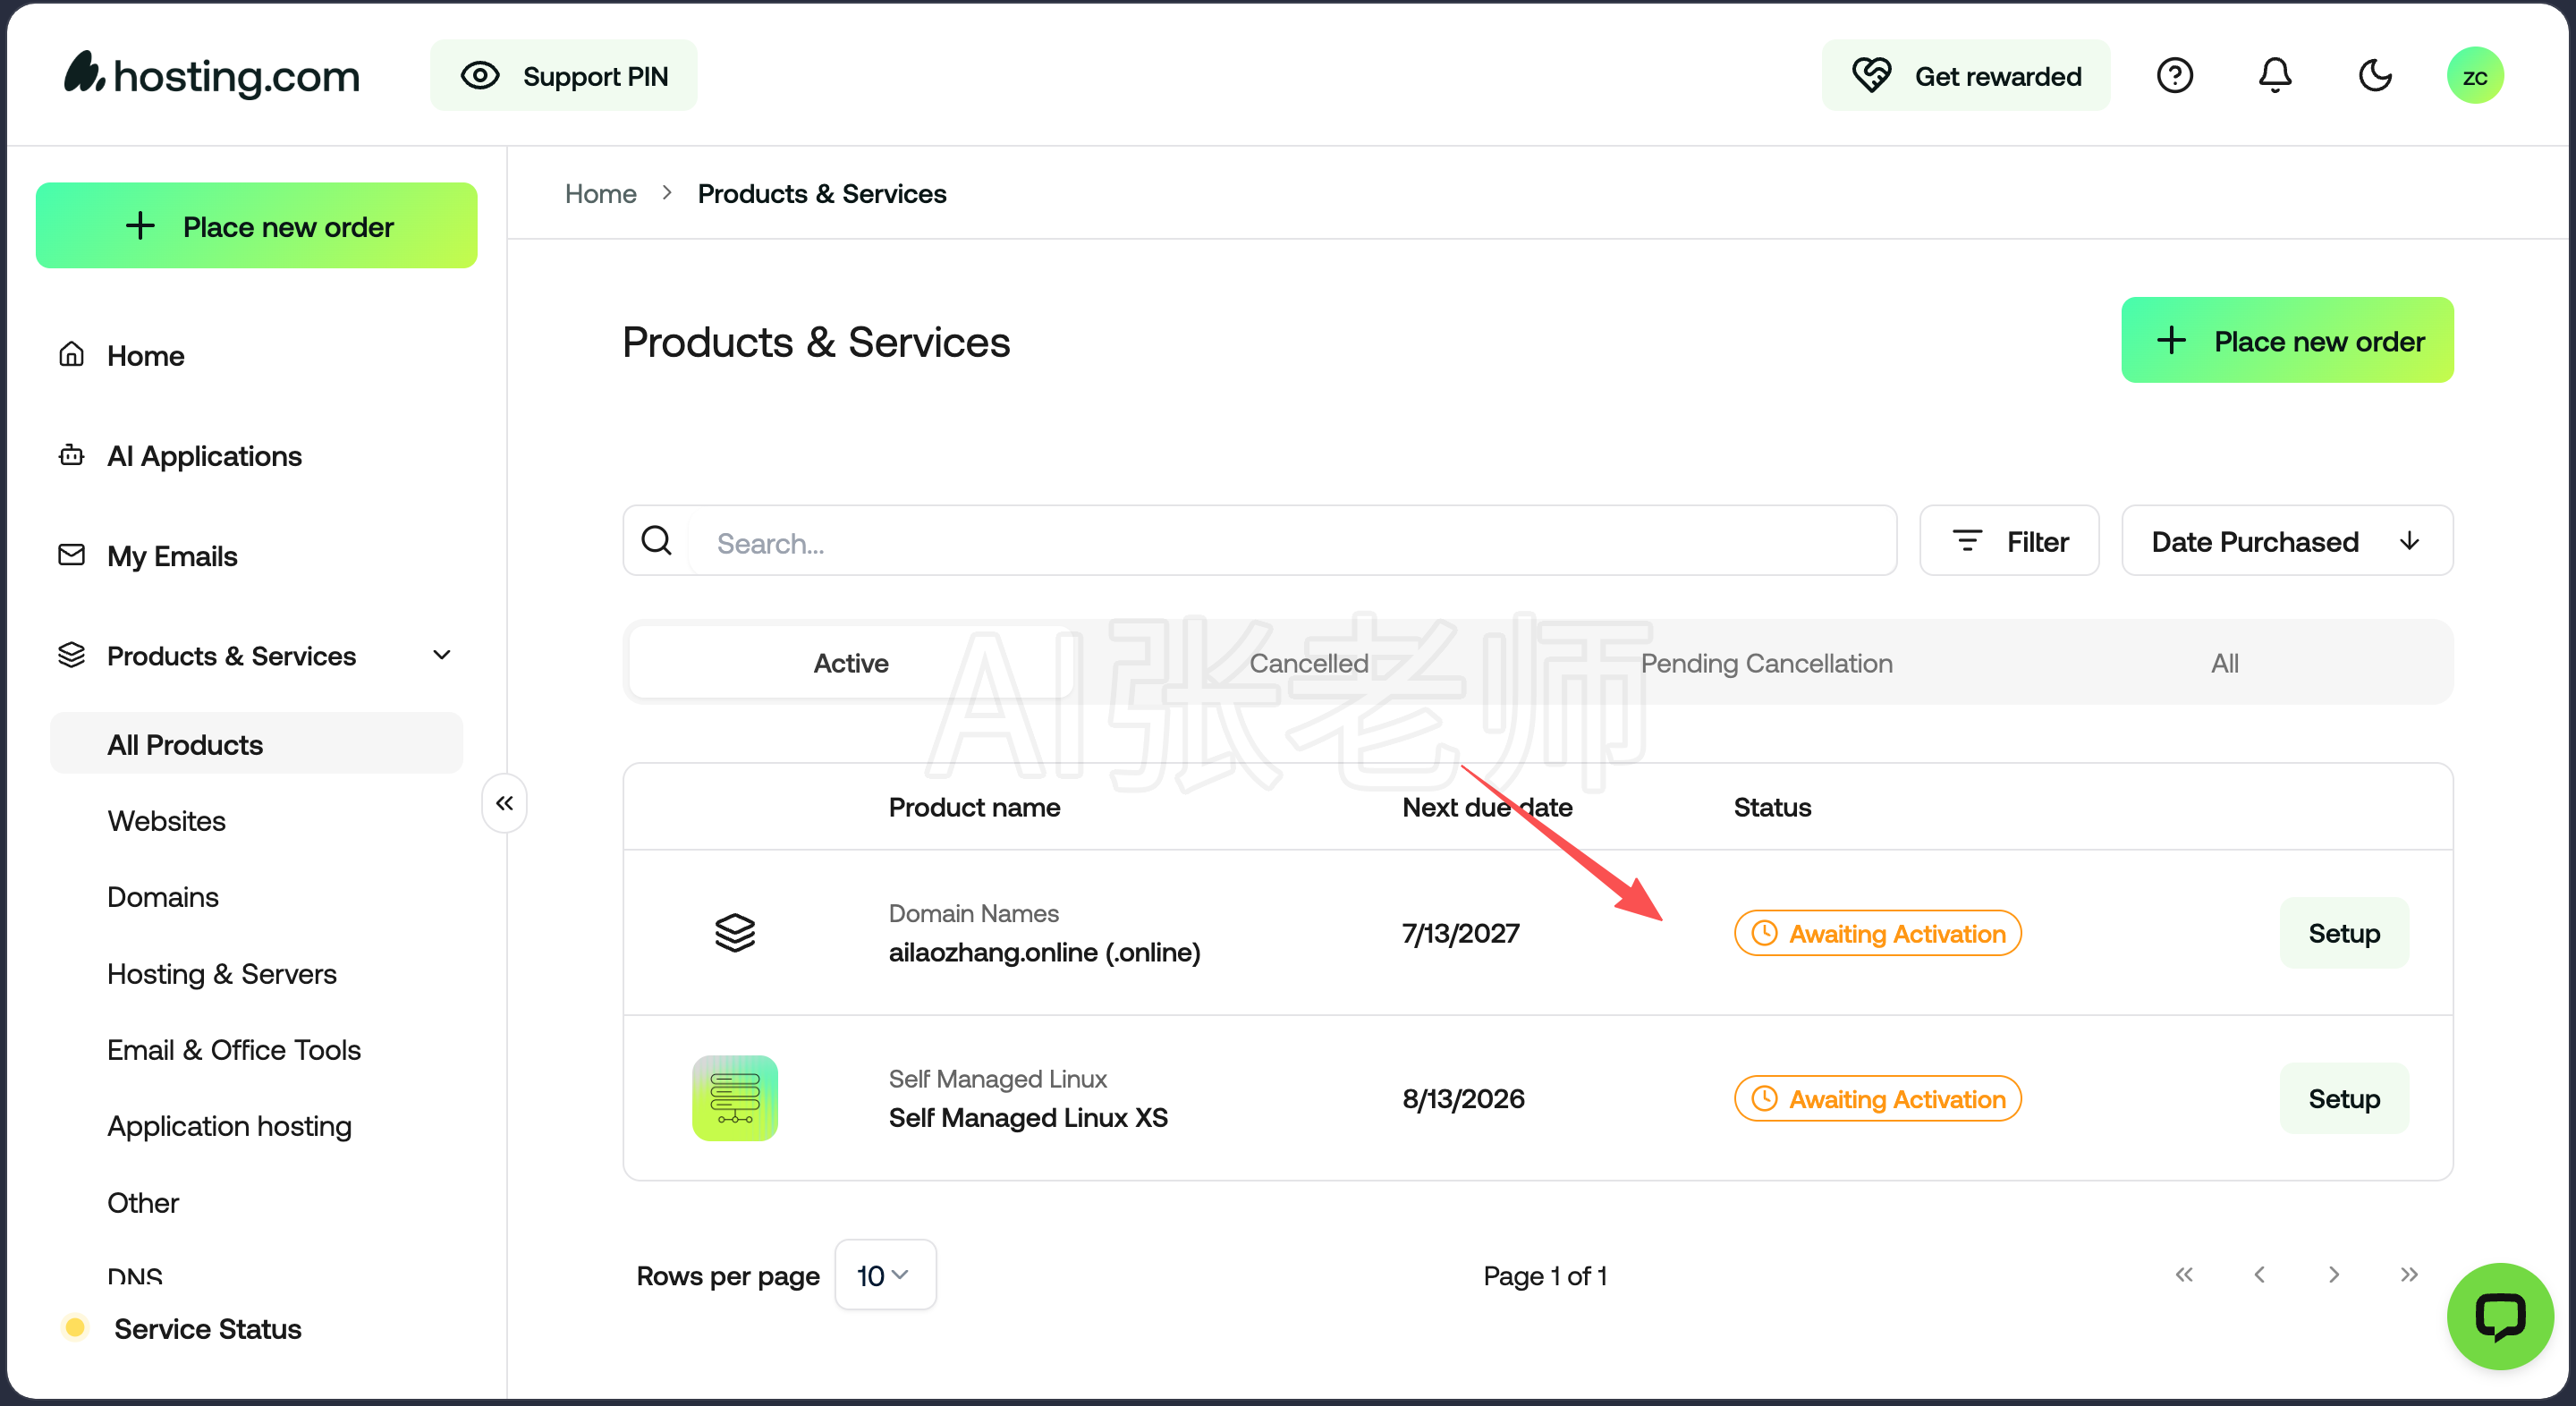The width and height of the screenshot is (2576, 1406).
Task: Open Service Status link
Action: pyautogui.click(x=207, y=1328)
